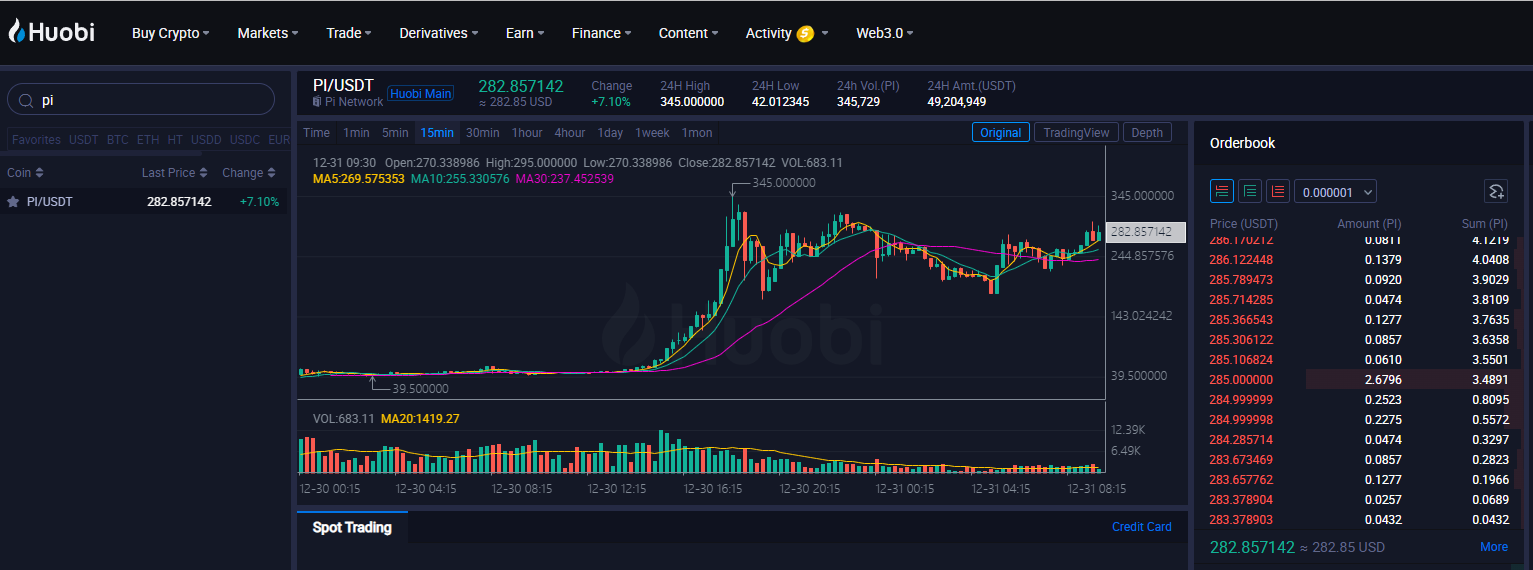
Task: Select the PI/USDT pair row
Action: pos(145,201)
